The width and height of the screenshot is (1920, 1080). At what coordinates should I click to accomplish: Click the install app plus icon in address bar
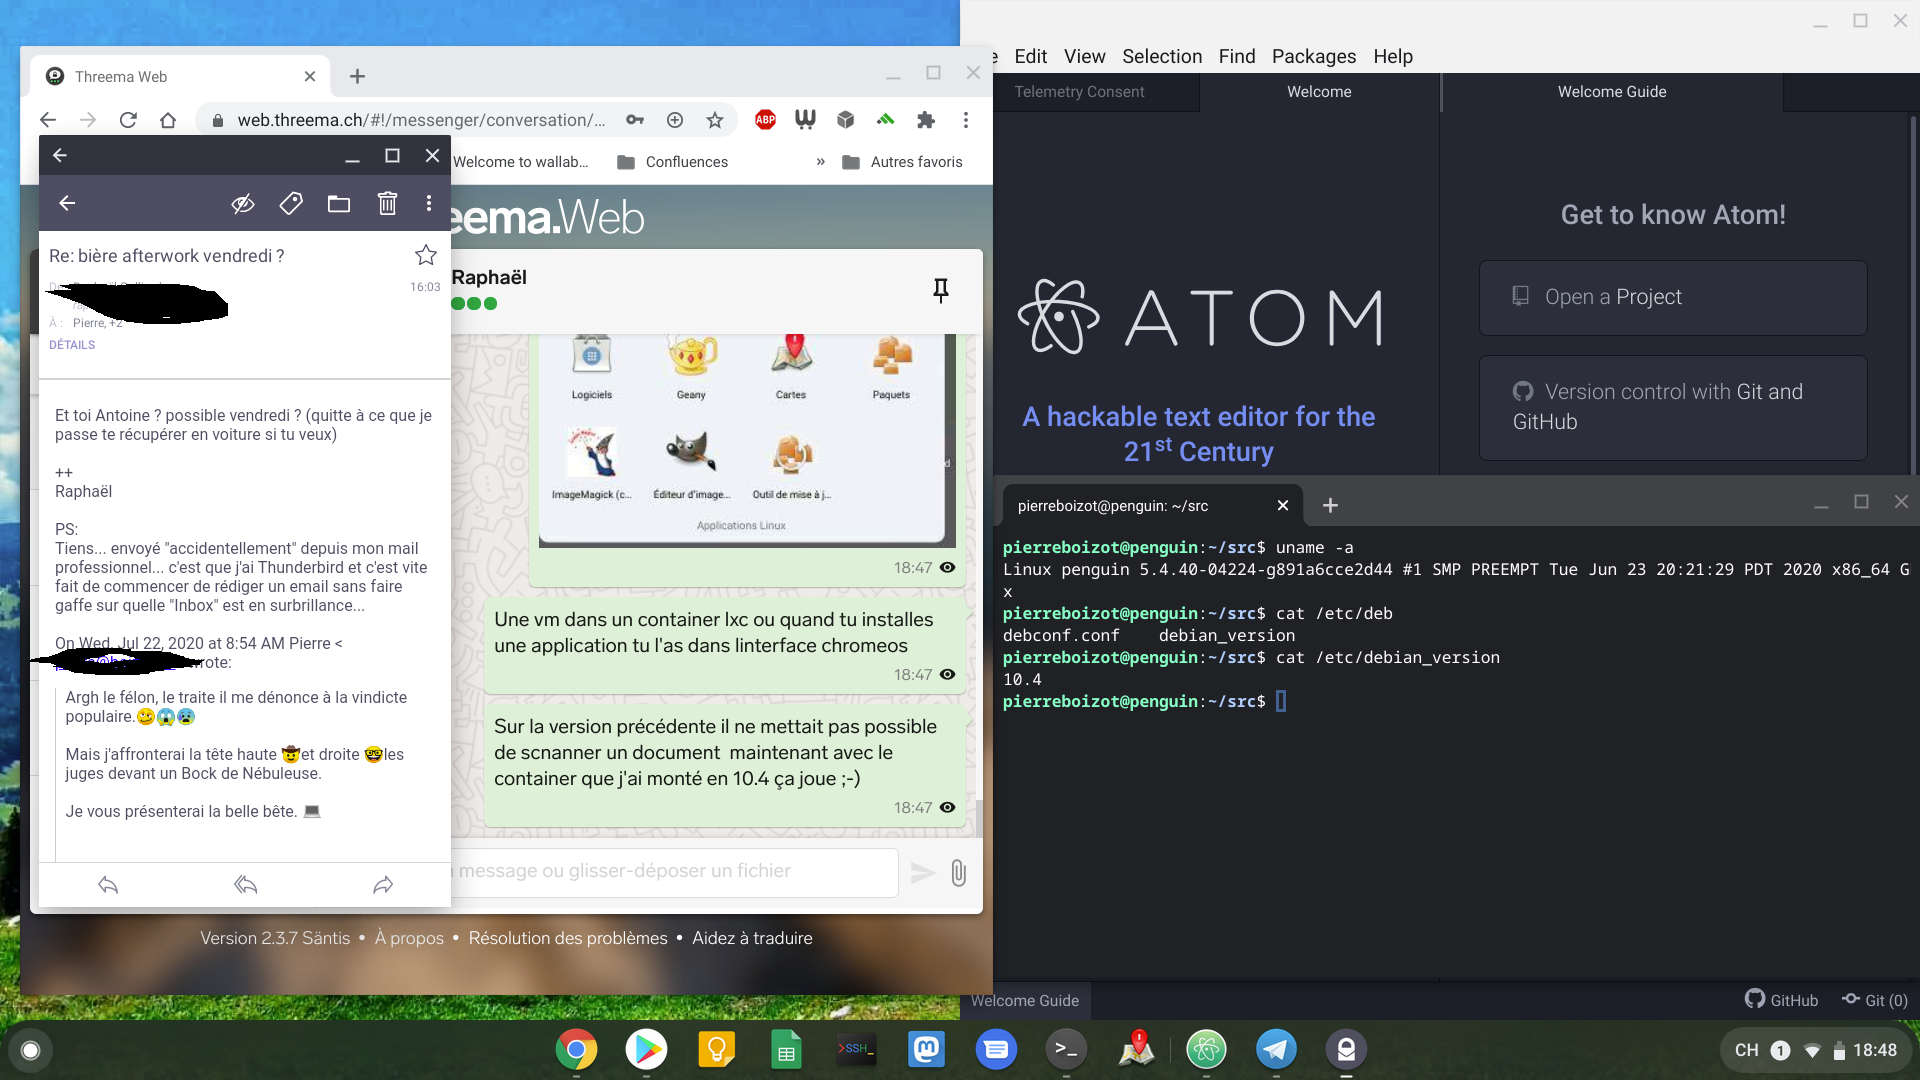pyautogui.click(x=675, y=120)
